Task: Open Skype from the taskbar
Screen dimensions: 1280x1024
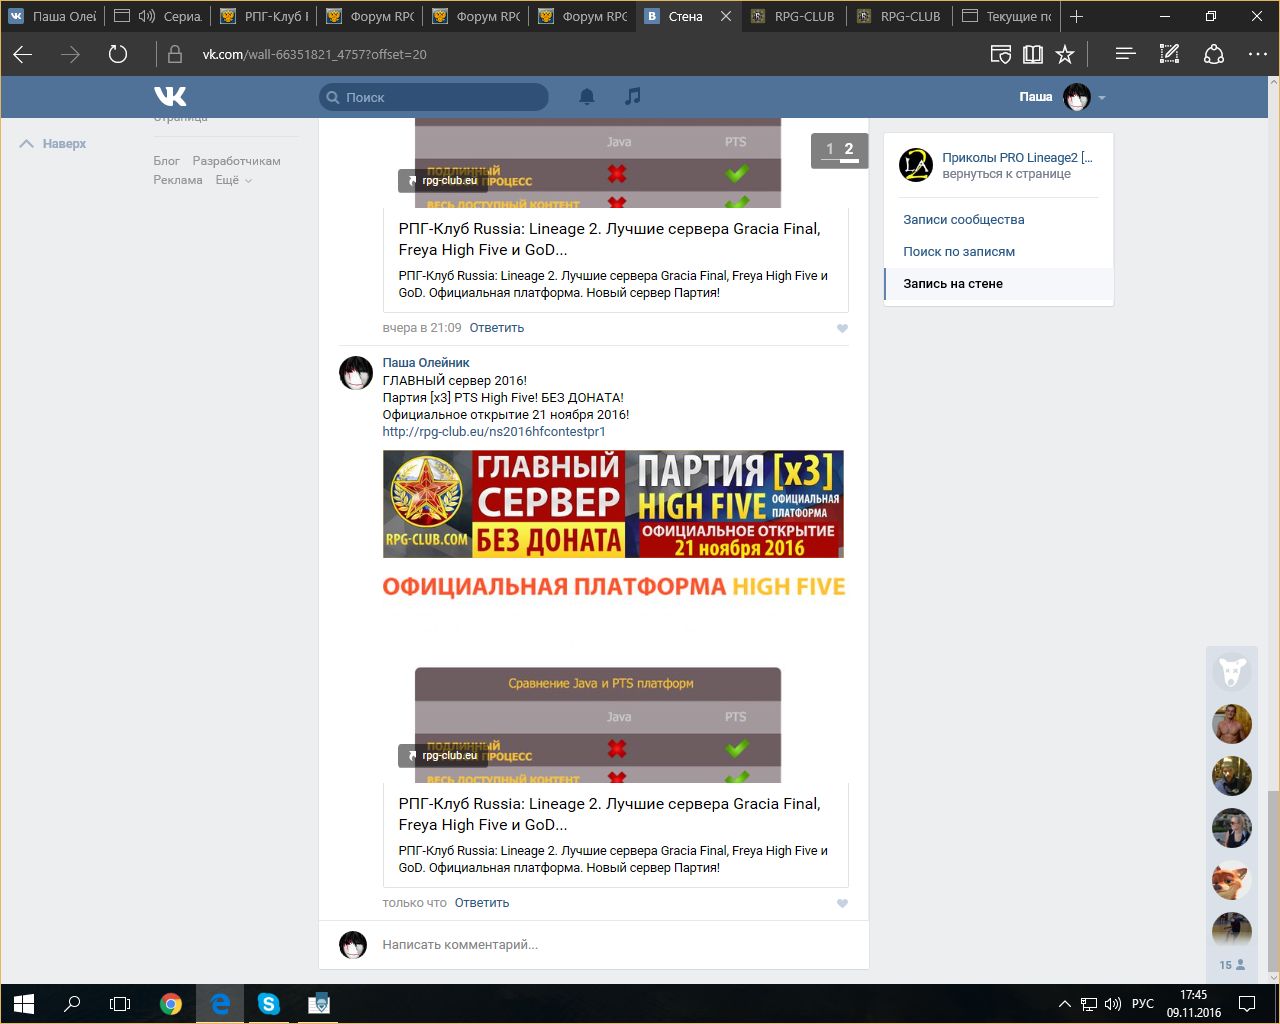Action: pos(269,1003)
